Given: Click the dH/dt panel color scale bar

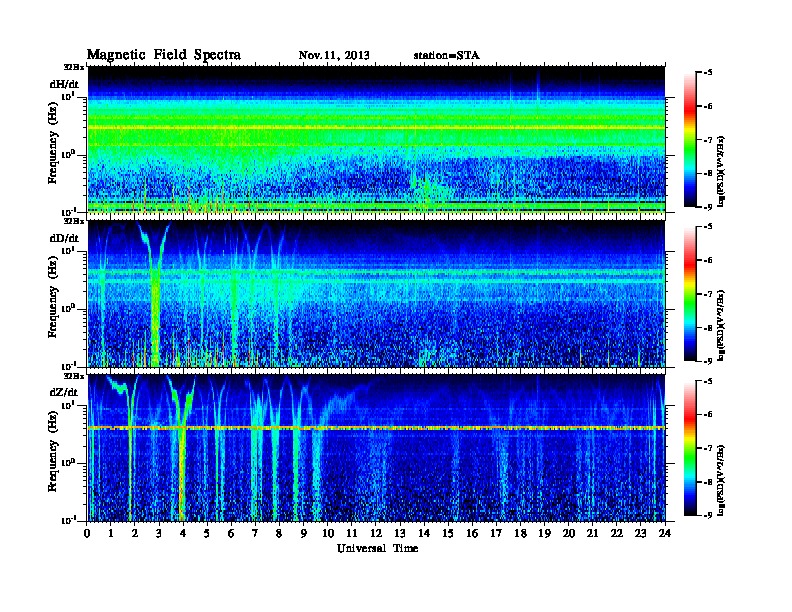Looking at the screenshot, I should tap(690, 140).
